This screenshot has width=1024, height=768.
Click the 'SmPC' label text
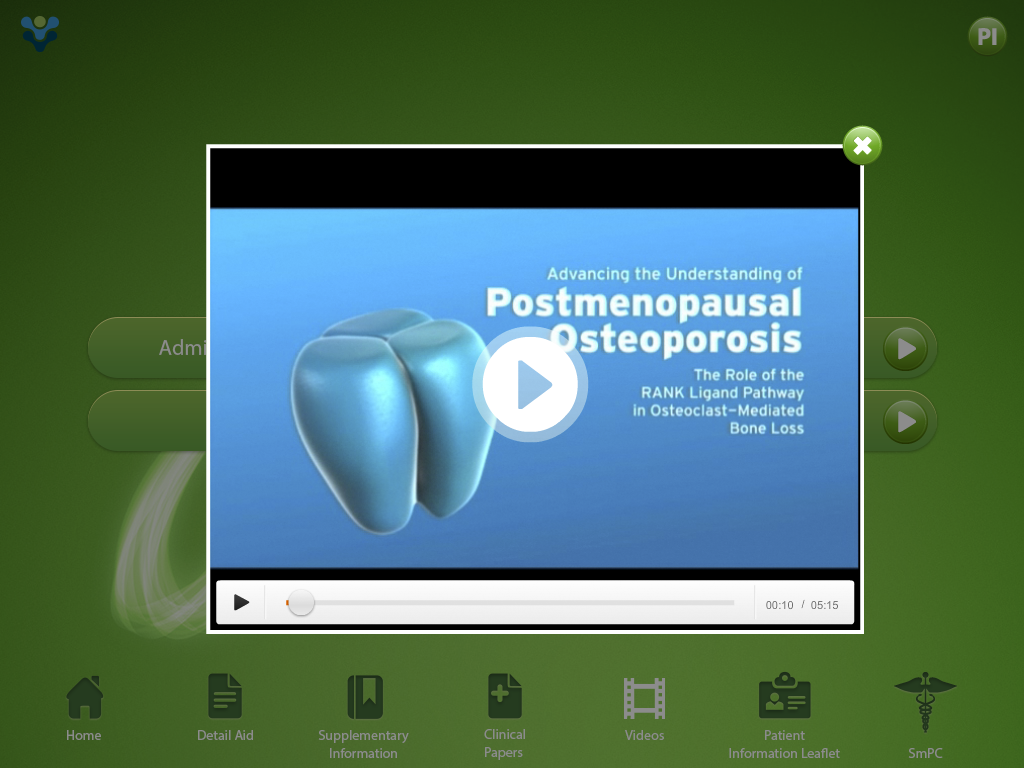click(925, 753)
